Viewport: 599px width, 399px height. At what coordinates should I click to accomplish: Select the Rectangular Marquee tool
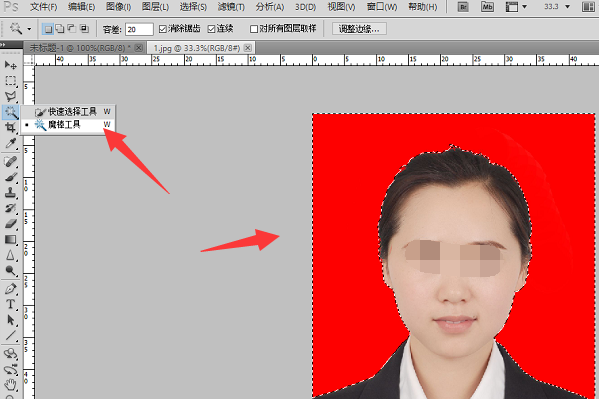(10, 81)
